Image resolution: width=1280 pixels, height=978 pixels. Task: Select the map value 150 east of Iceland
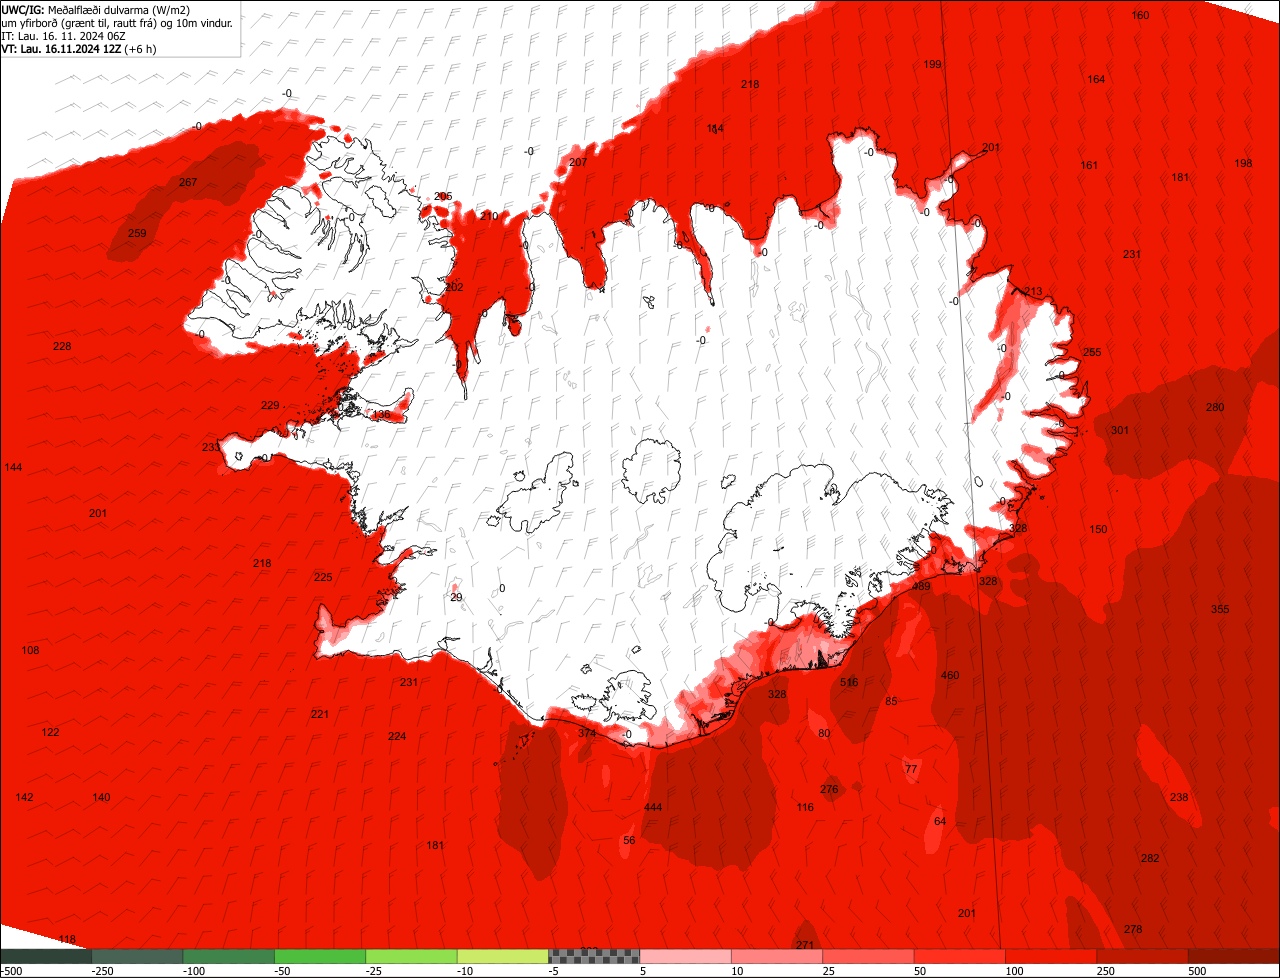1099,530
